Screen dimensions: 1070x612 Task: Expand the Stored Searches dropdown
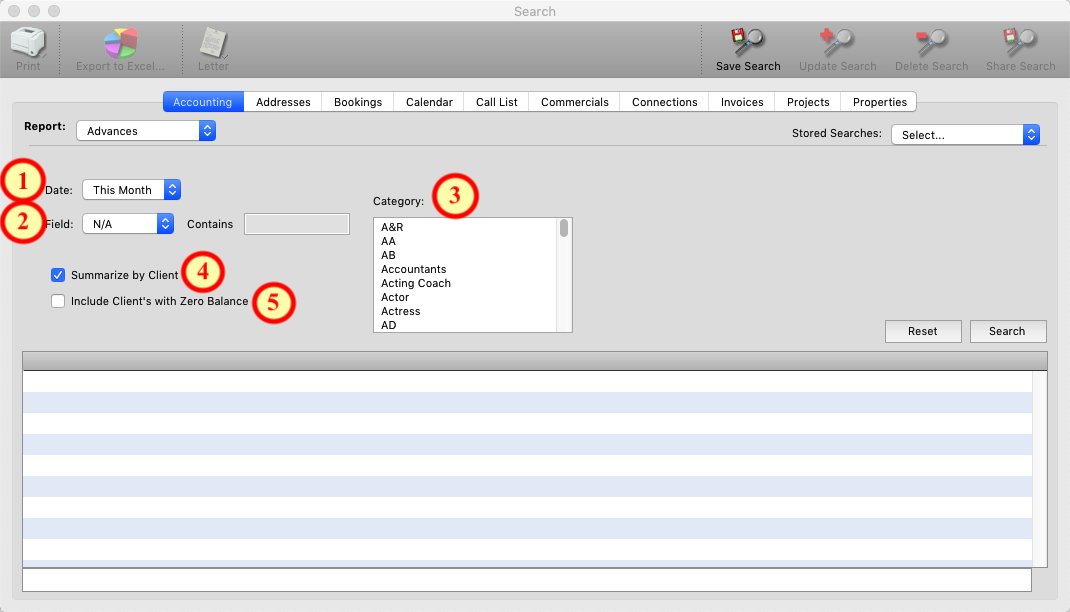[x=965, y=135]
